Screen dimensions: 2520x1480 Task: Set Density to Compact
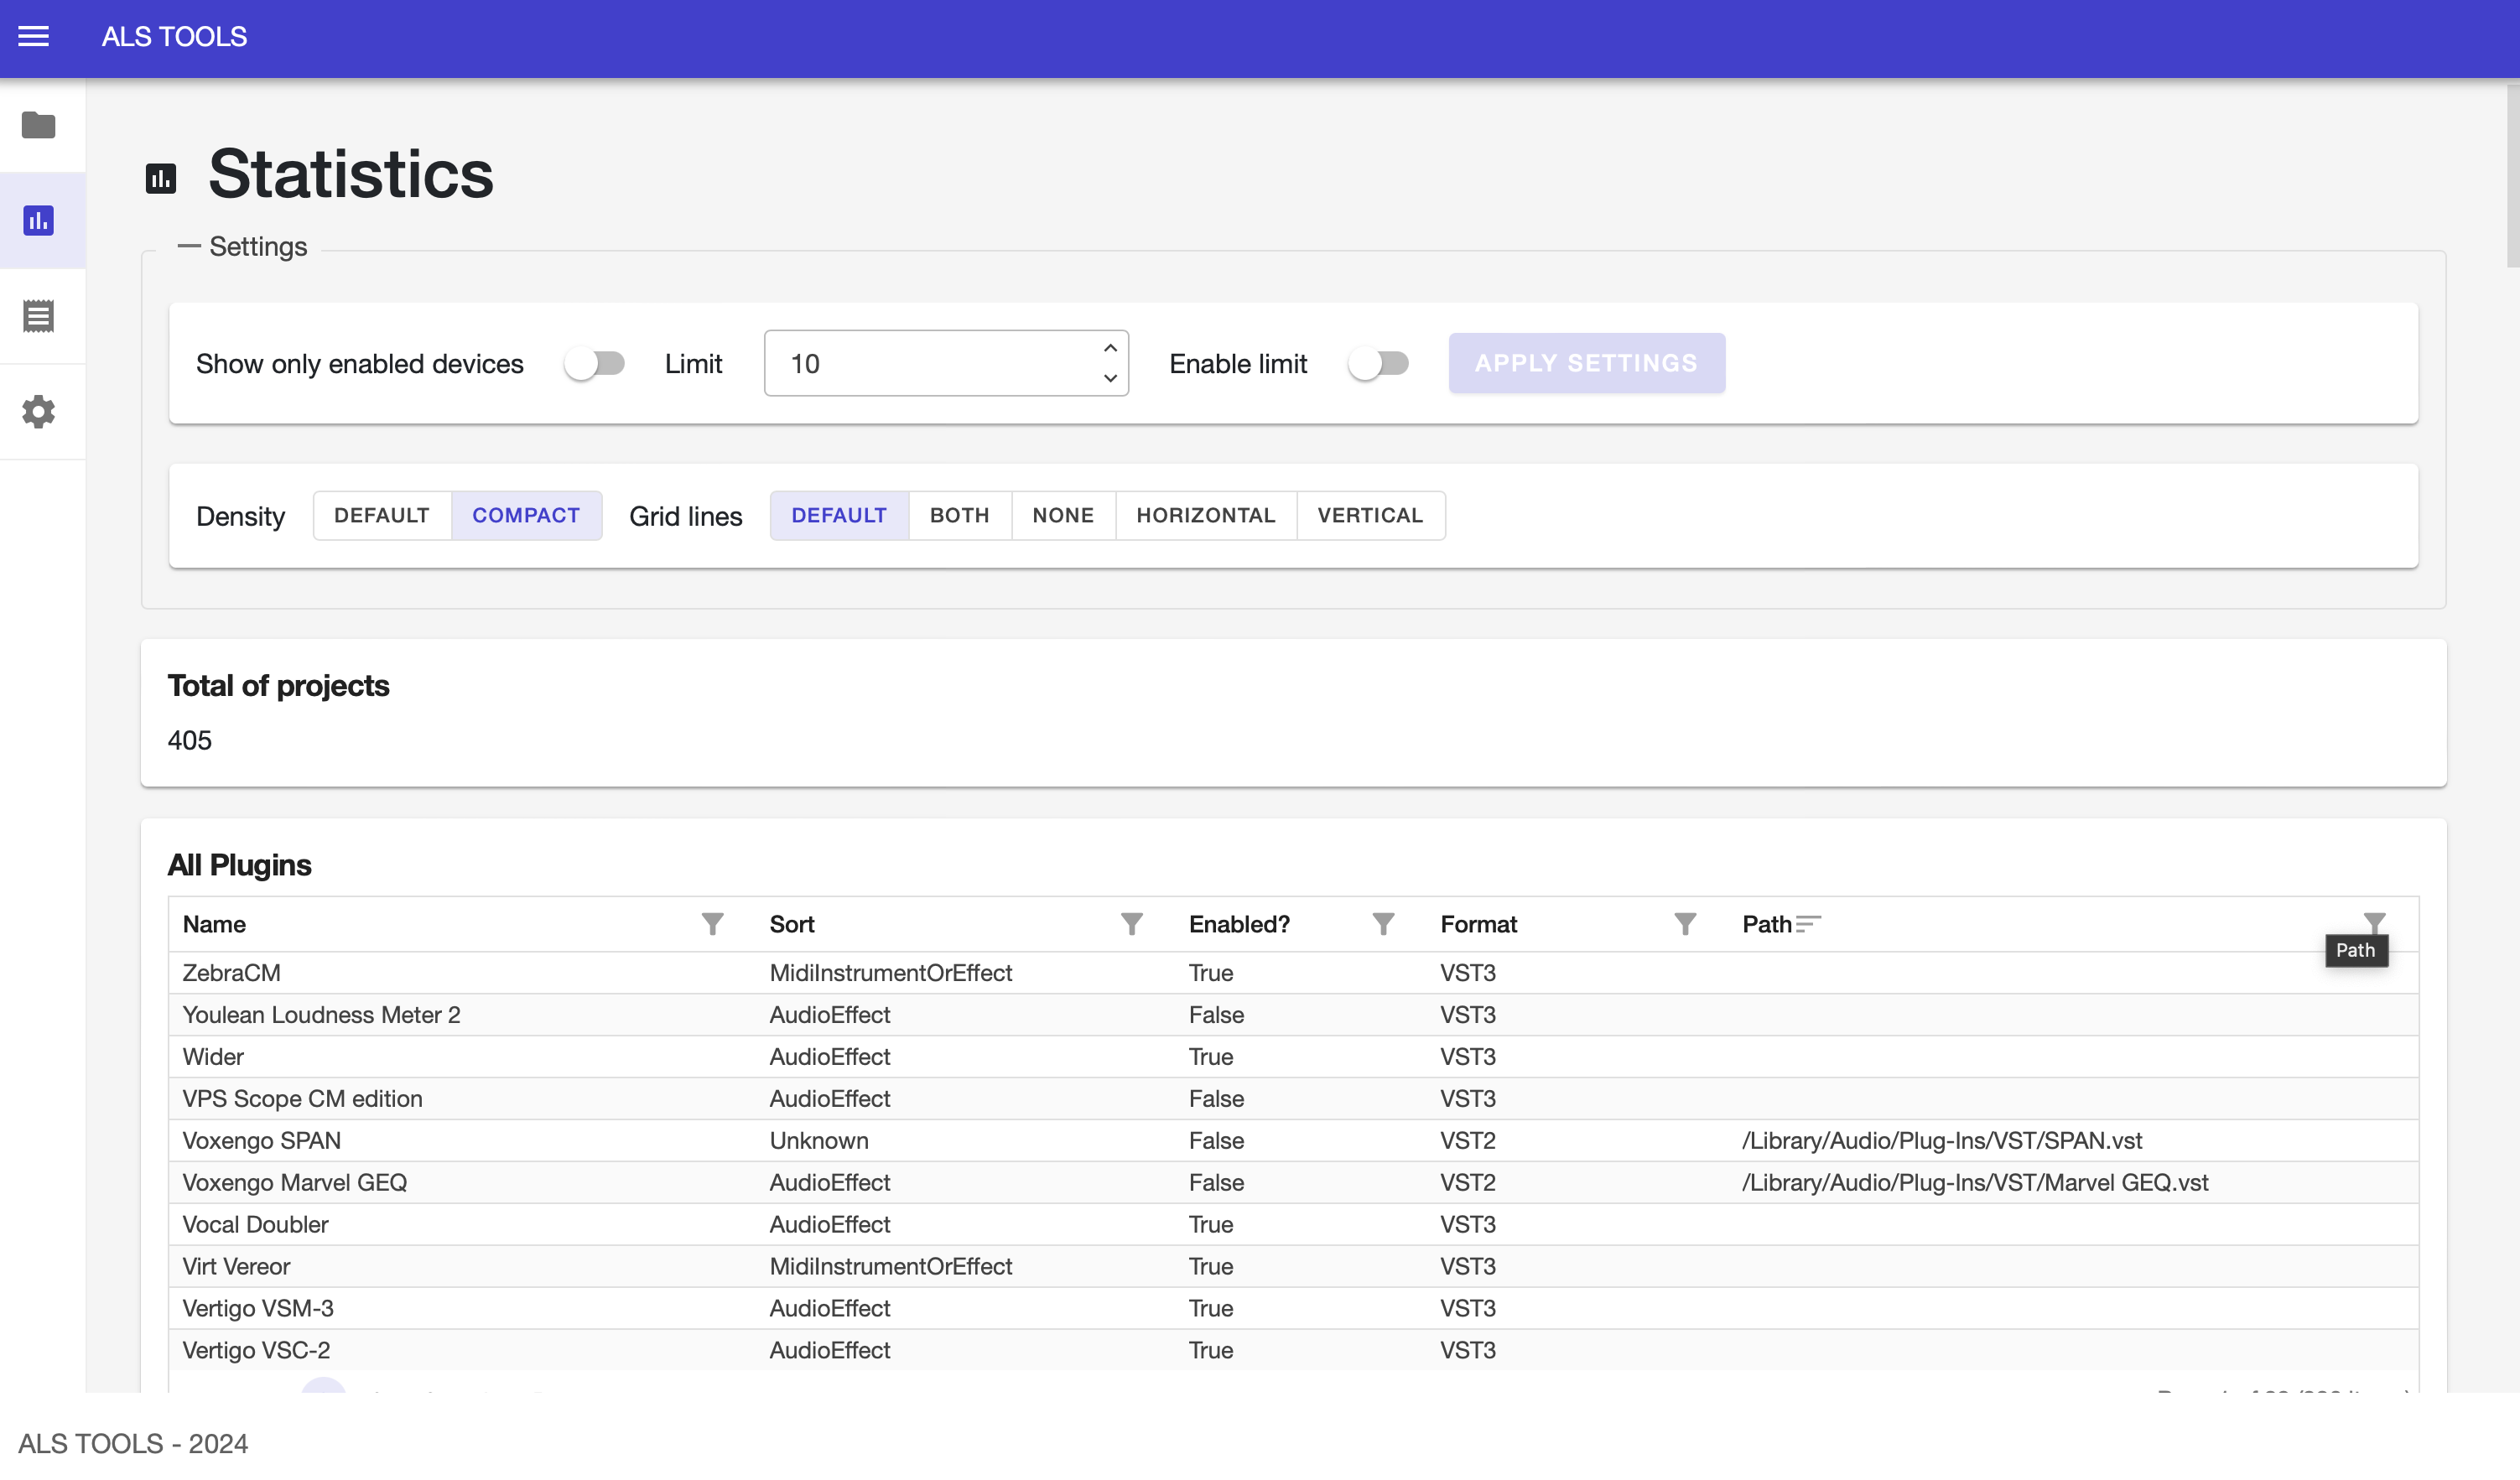coord(526,515)
